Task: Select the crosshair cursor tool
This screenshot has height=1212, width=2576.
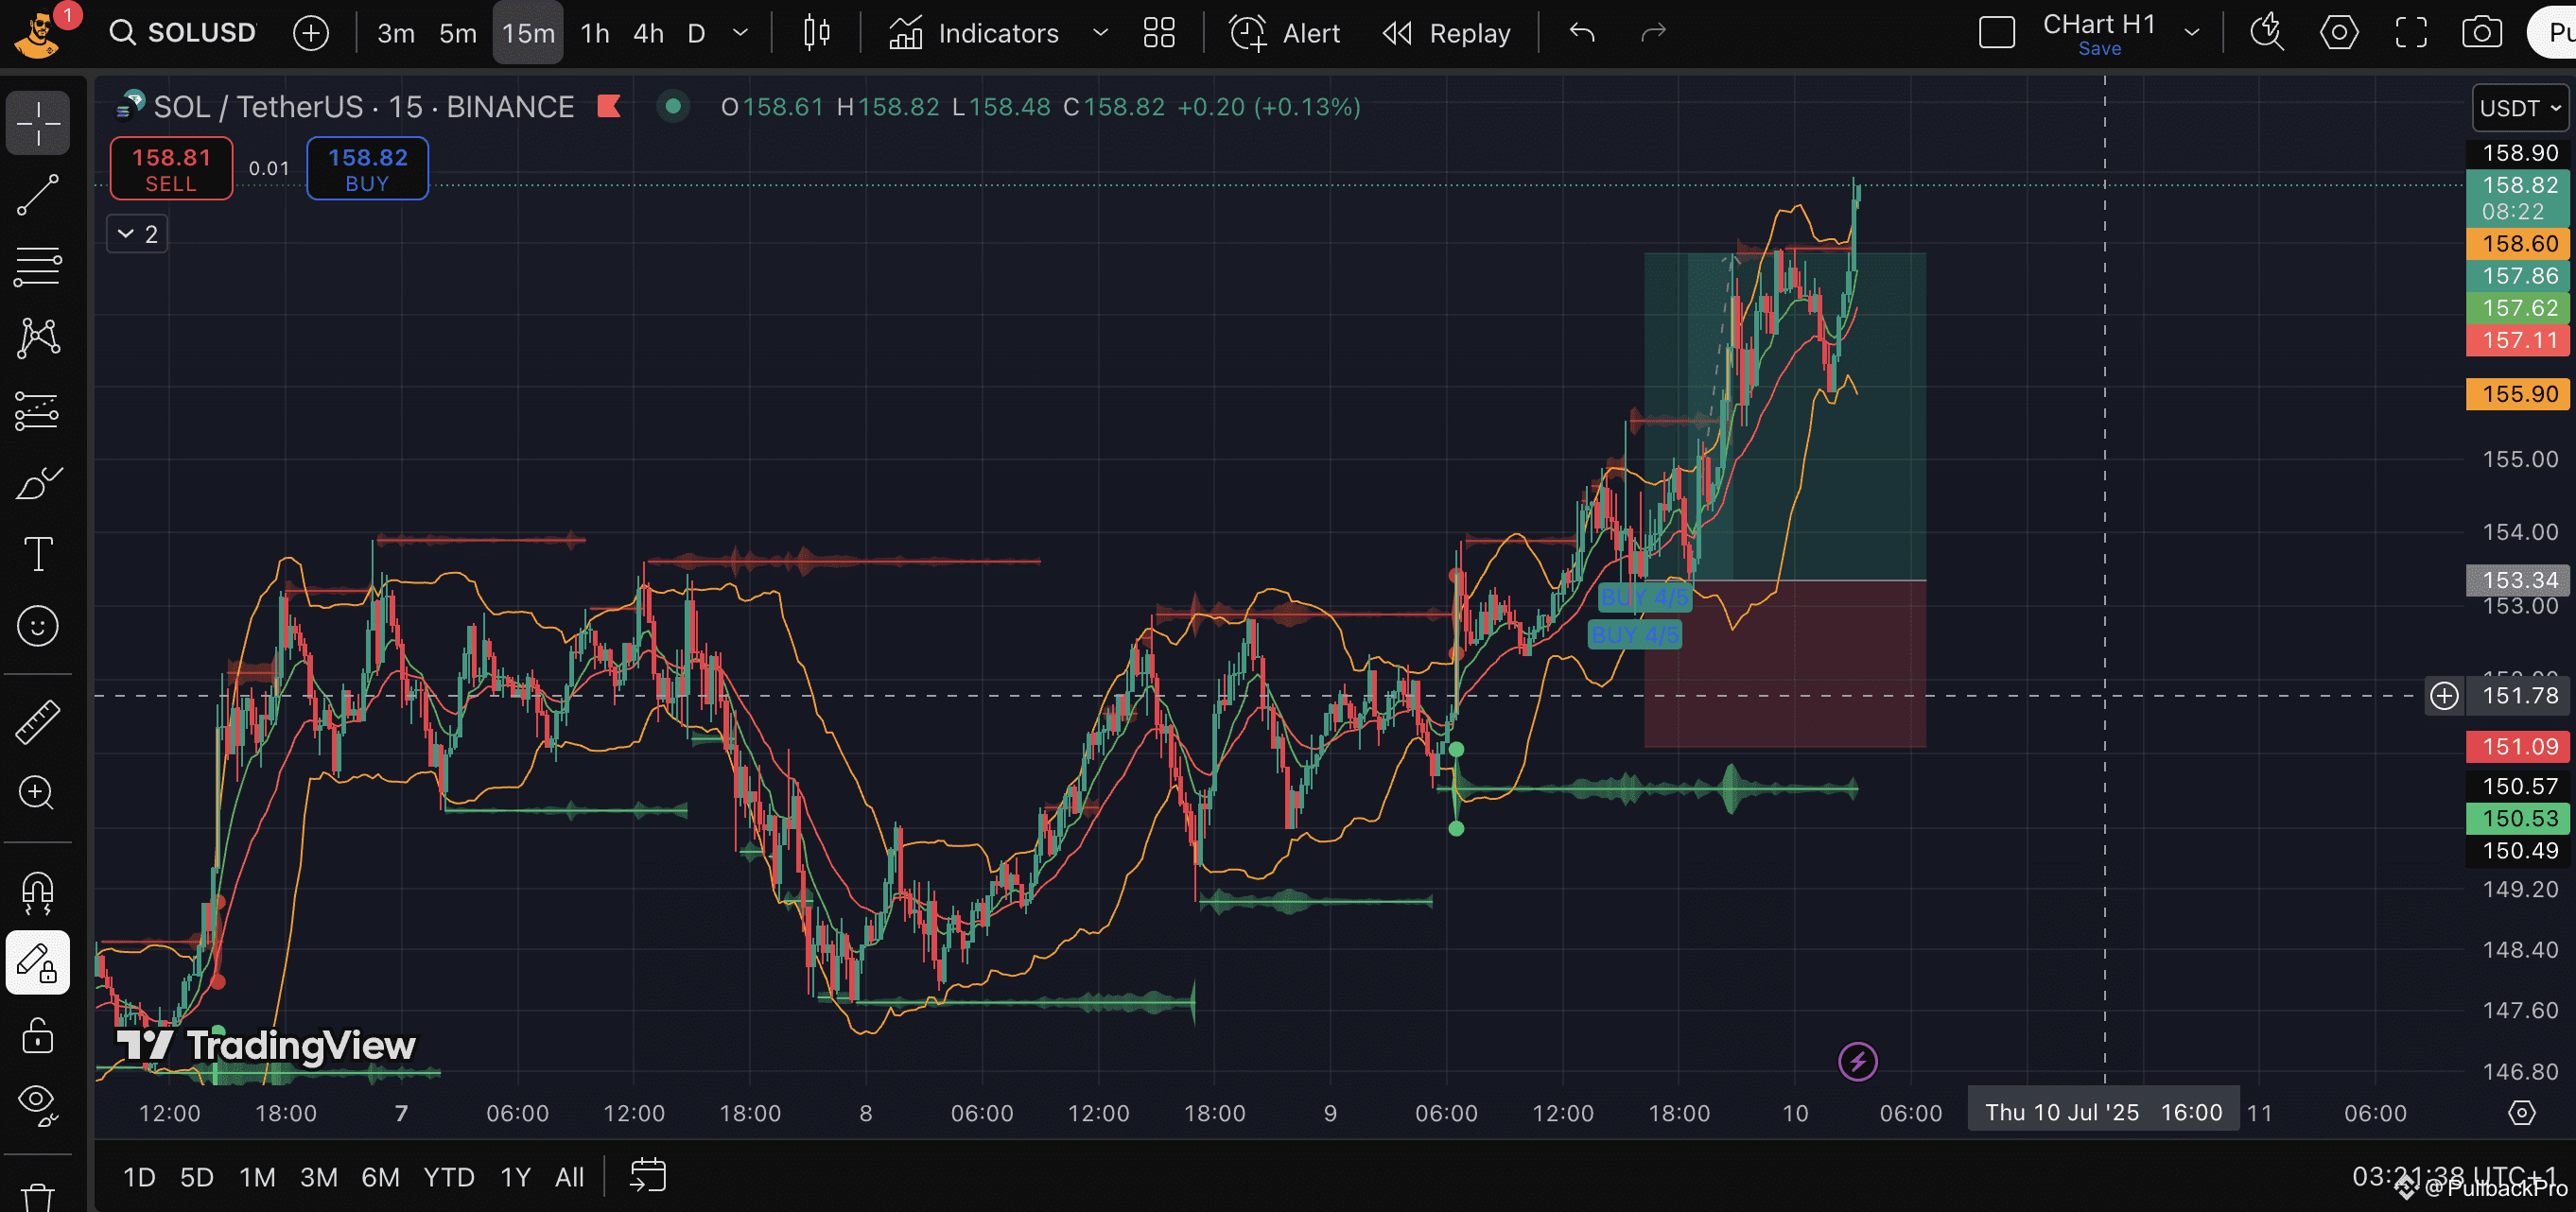Action: [38, 123]
